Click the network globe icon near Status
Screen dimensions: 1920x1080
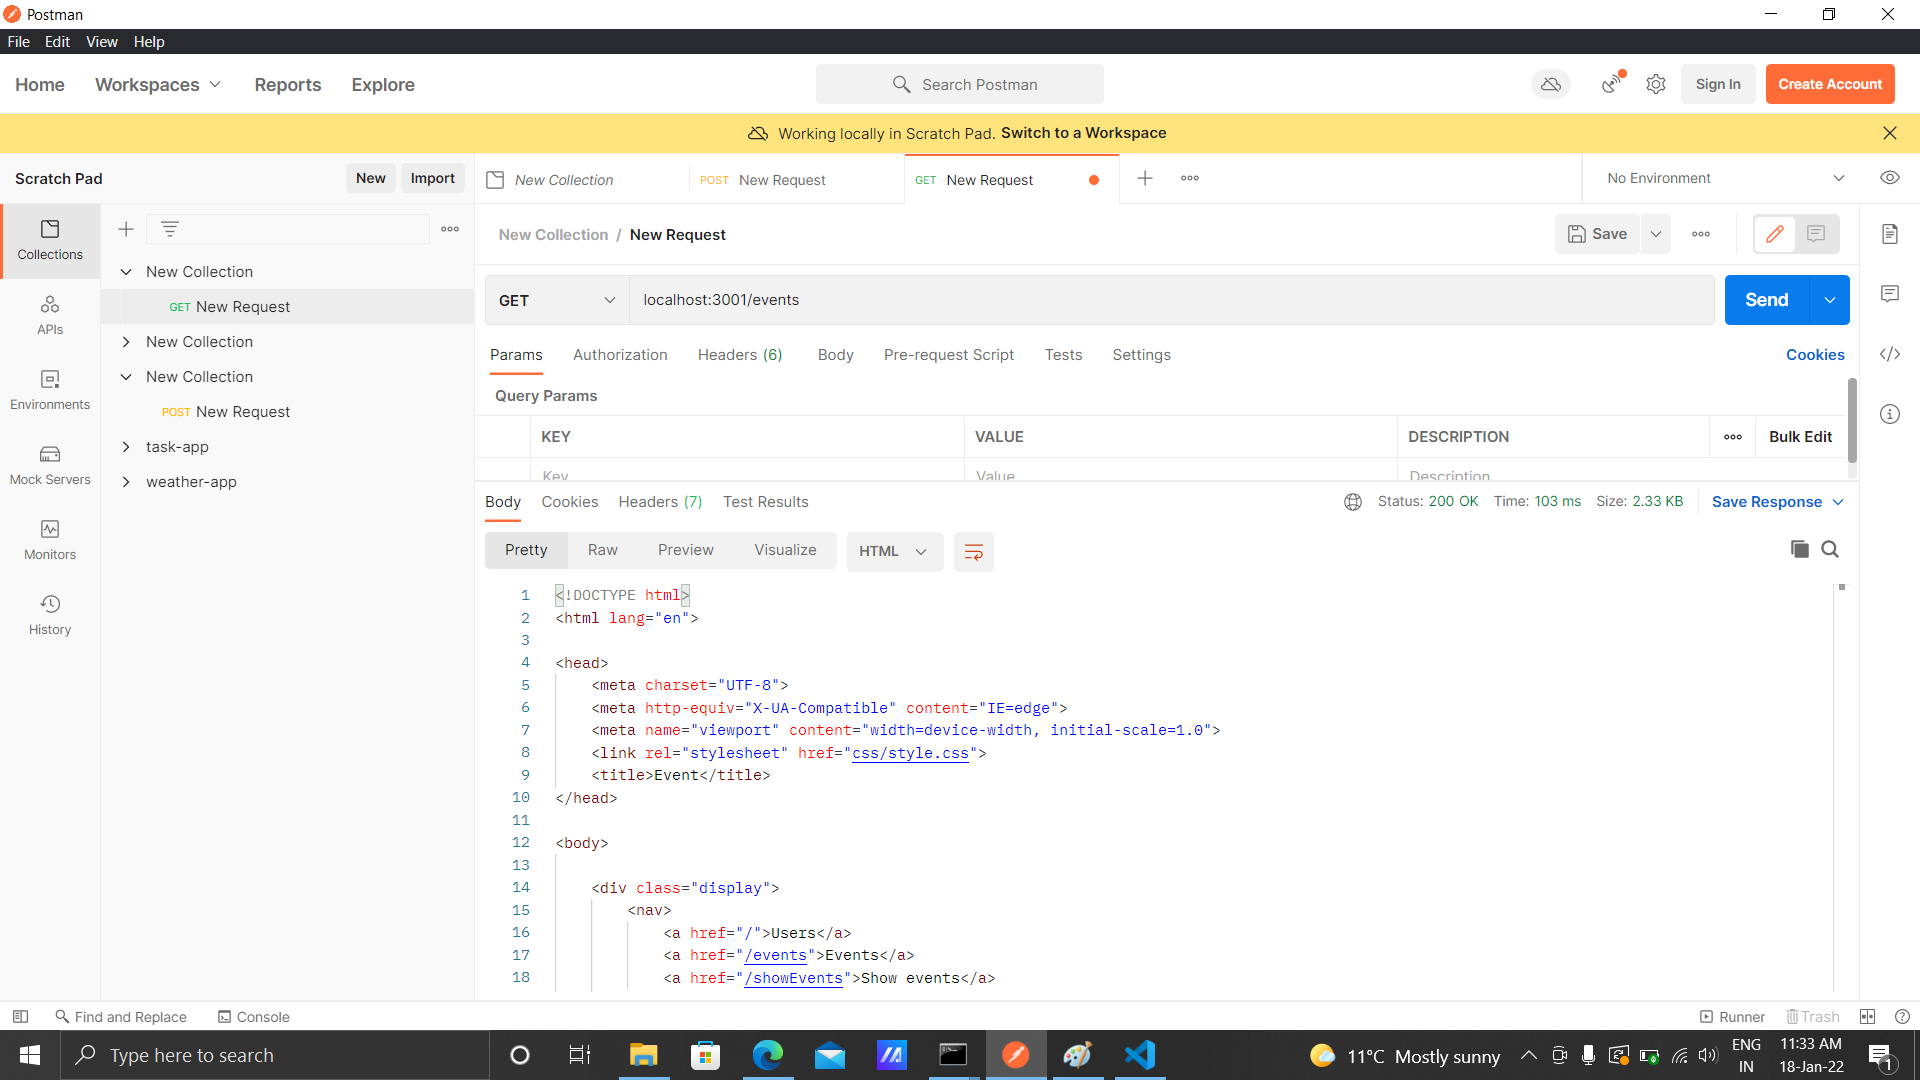click(1353, 502)
